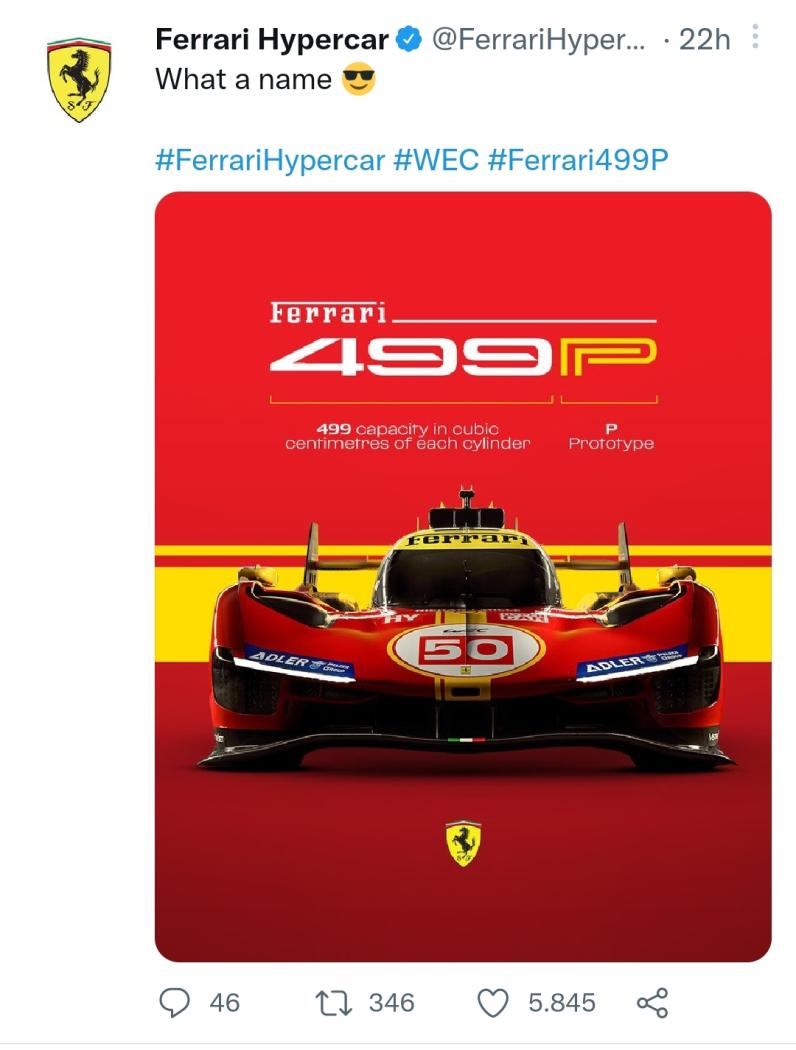Open the #FerrariHypercar hashtag
This screenshot has width=796, height=1050.
pyautogui.click(x=270, y=160)
